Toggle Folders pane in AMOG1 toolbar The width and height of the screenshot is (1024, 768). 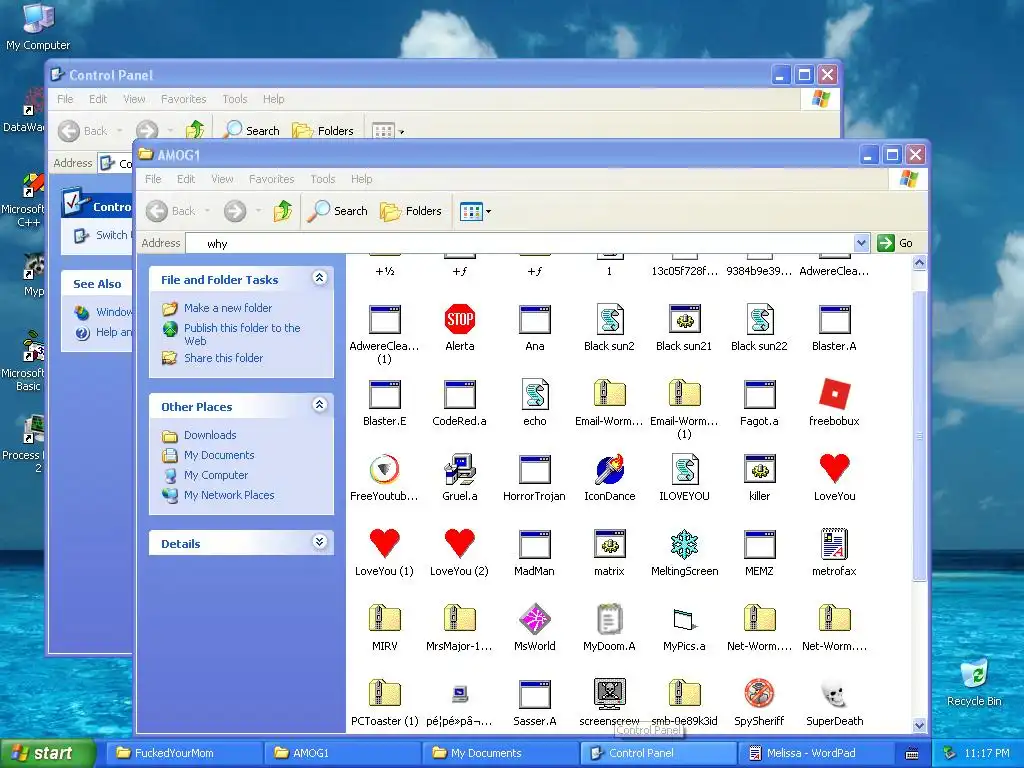pyautogui.click(x=411, y=211)
